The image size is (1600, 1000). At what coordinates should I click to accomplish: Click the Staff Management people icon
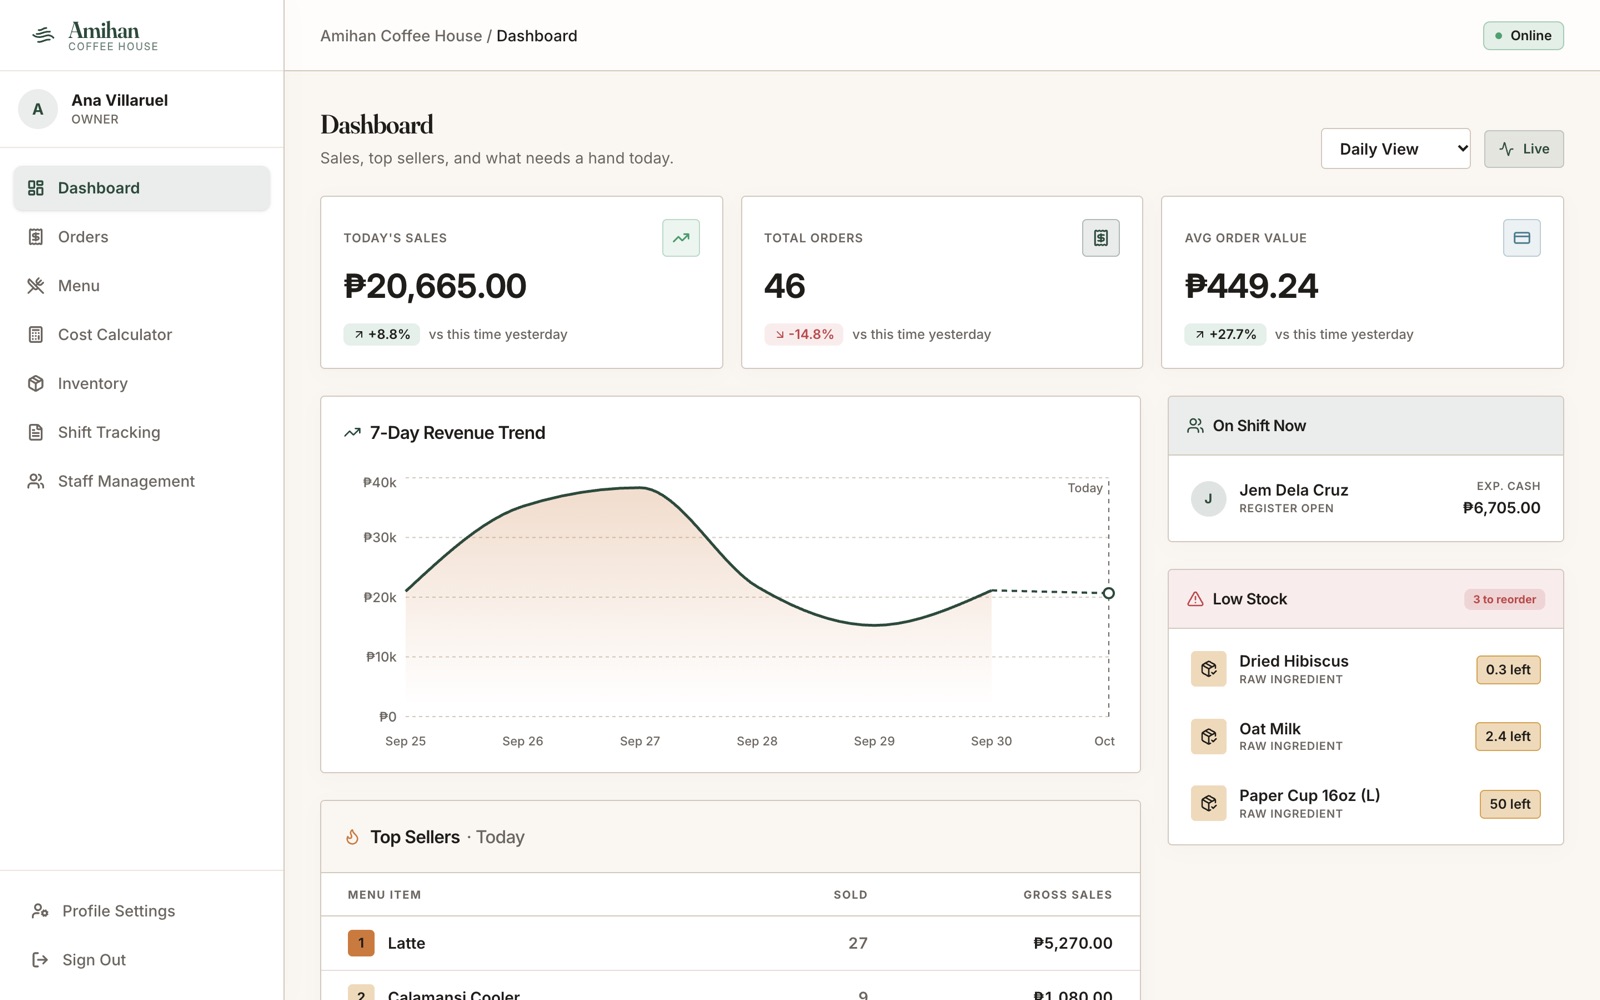pyautogui.click(x=36, y=481)
